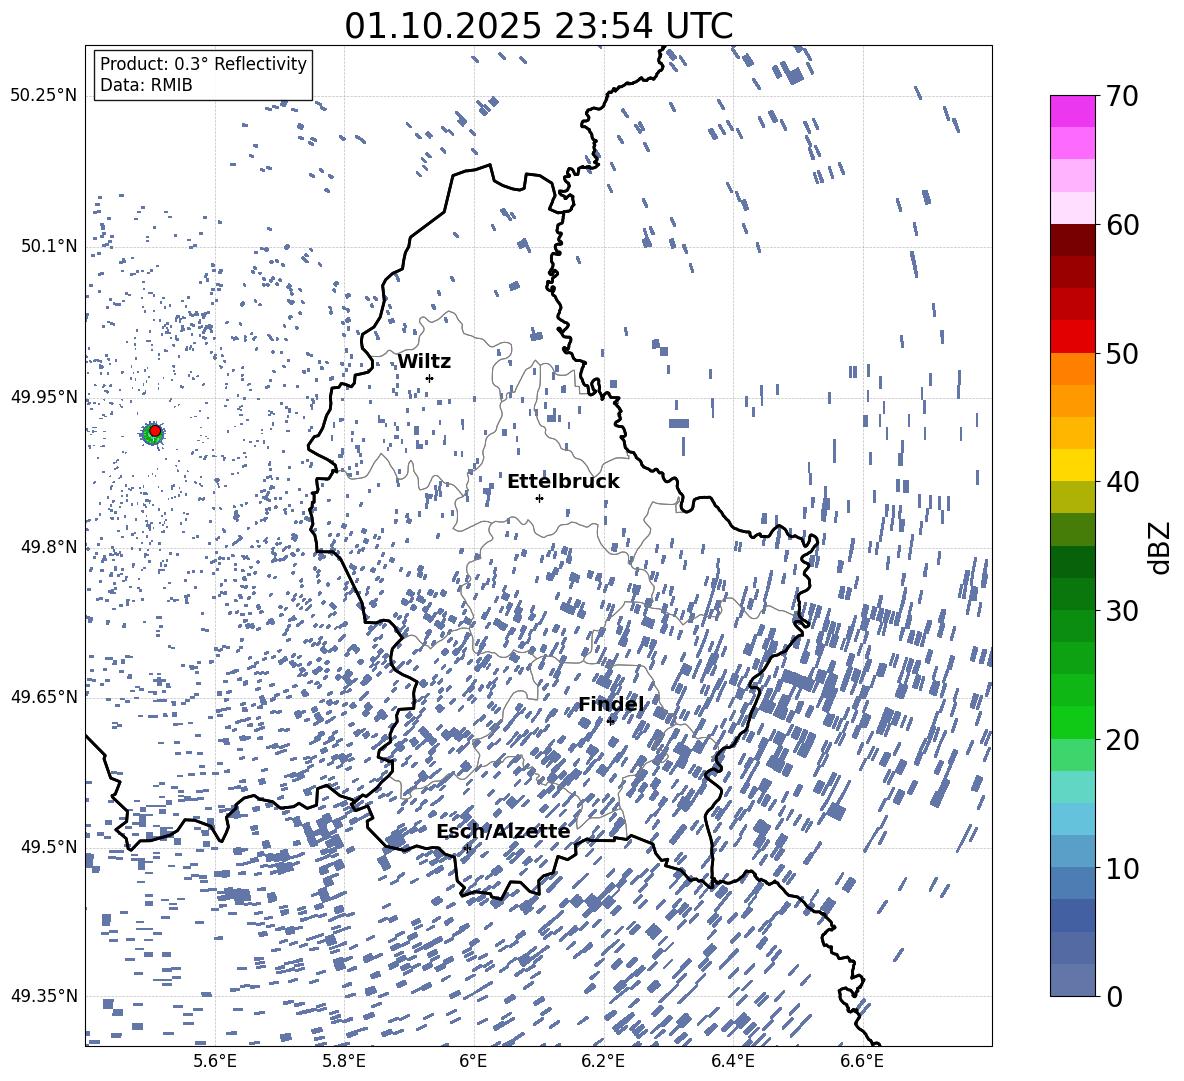Click the 'Data: RMIB' label
The image size is (1184, 1081).
coord(146,85)
